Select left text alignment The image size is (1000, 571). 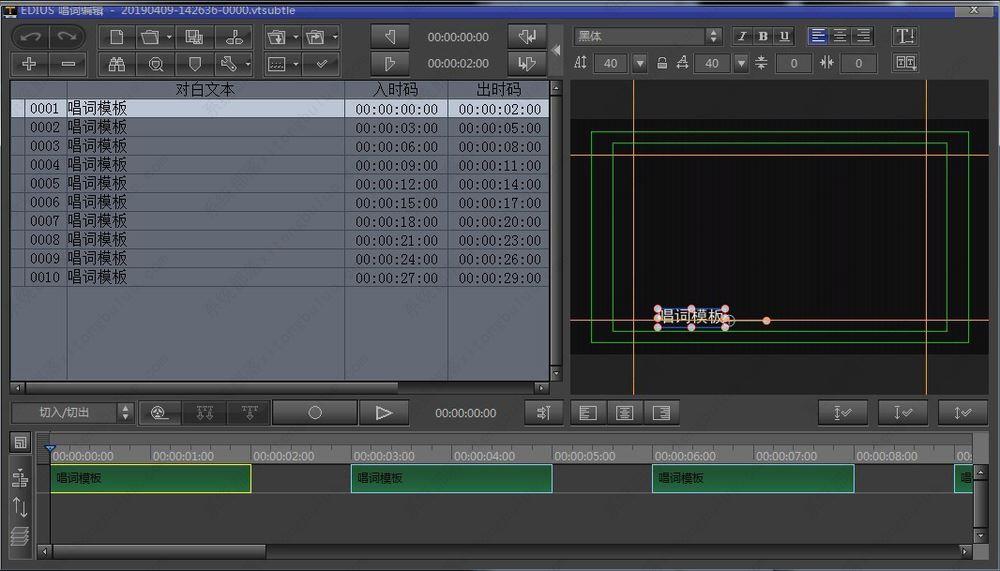(818, 36)
